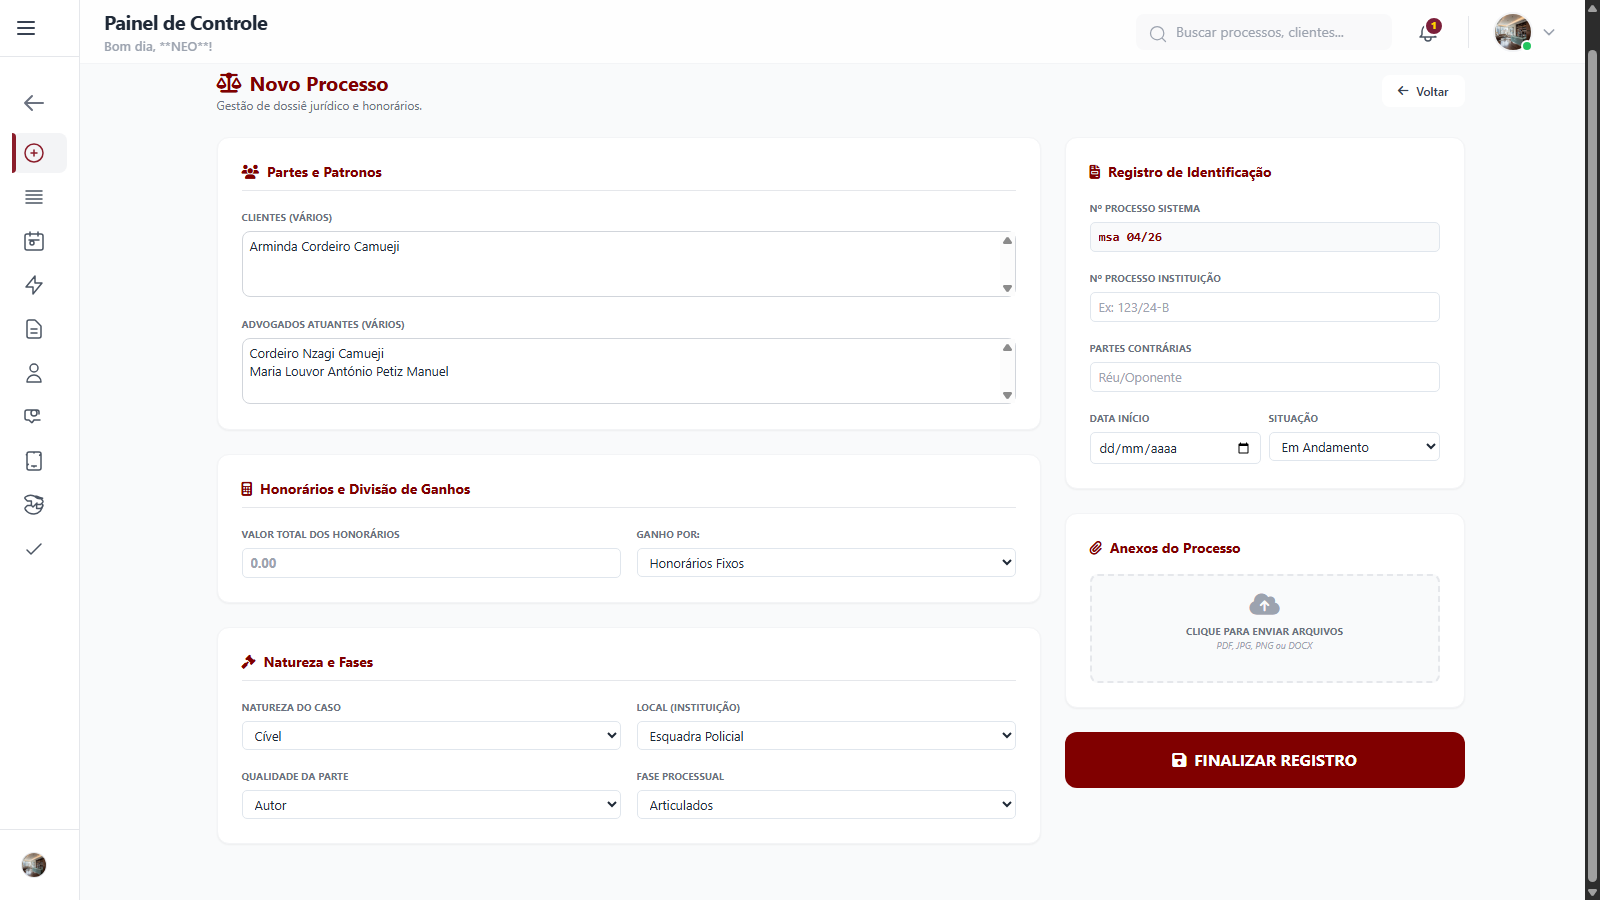Image resolution: width=1600 pixels, height=900 pixels.
Task: Click the checkmark icon in sidebar
Action: pyautogui.click(x=34, y=549)
